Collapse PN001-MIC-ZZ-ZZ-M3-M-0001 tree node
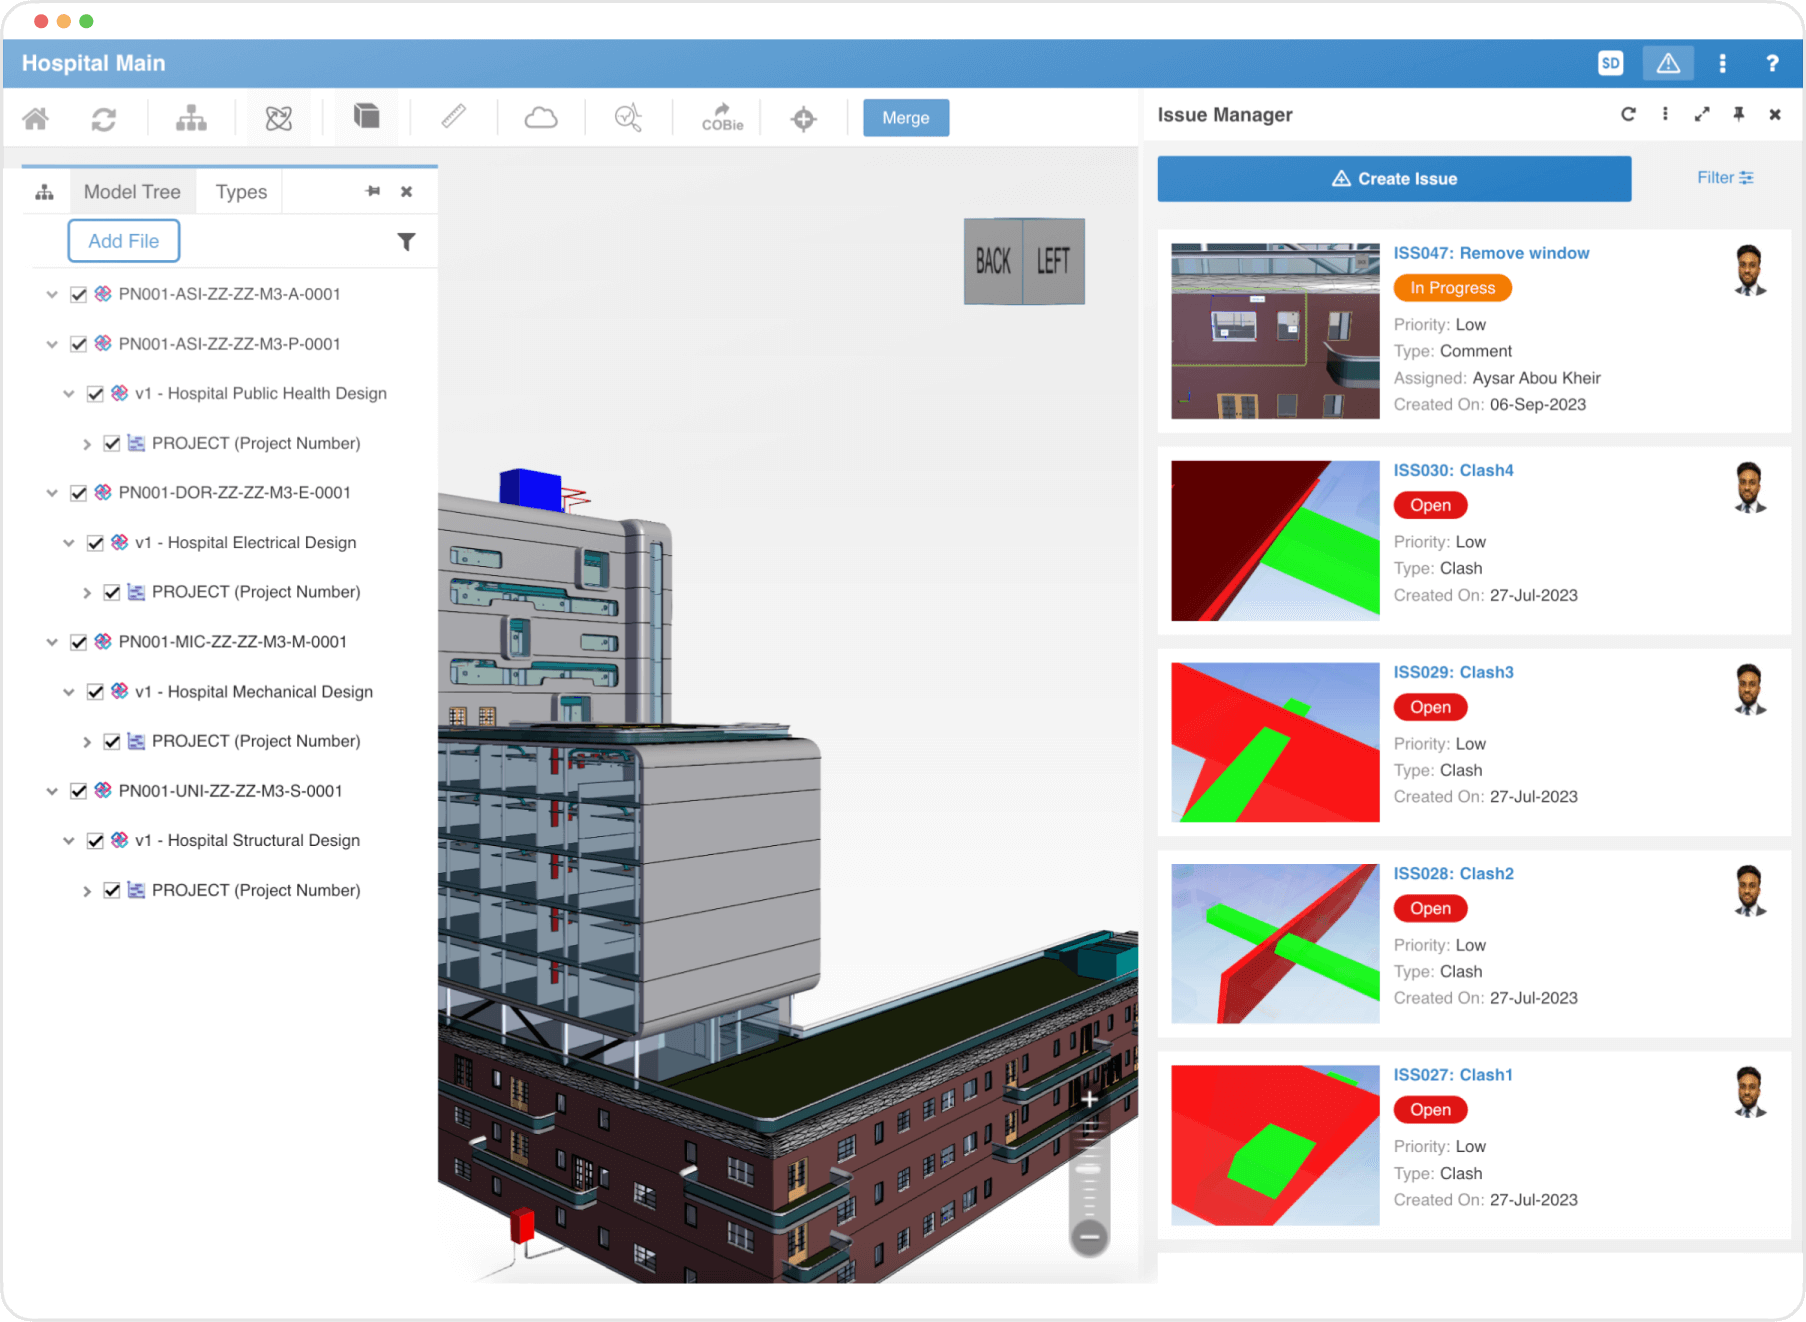 [x=52, y=642]
